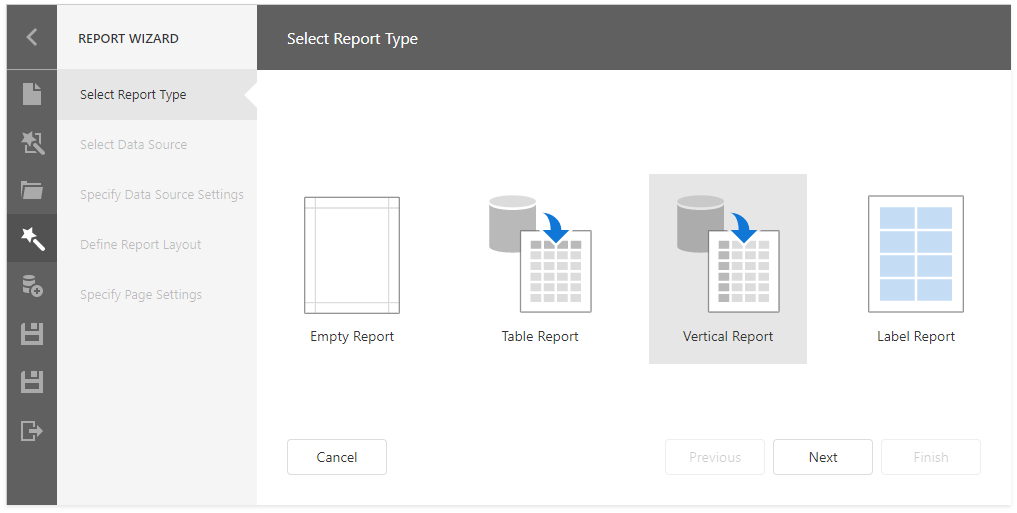Pick the Label Report type

(x=916, y=270)
